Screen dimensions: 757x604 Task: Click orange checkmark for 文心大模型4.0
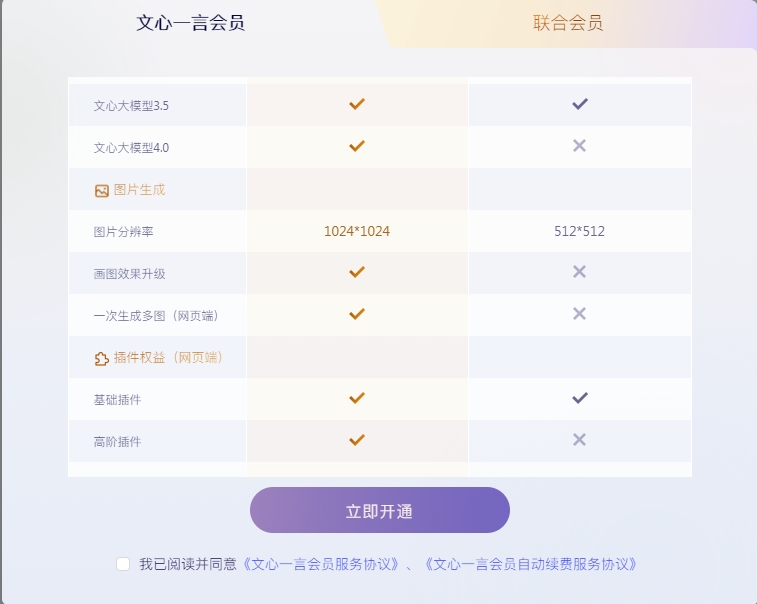[x=357, y=146]
